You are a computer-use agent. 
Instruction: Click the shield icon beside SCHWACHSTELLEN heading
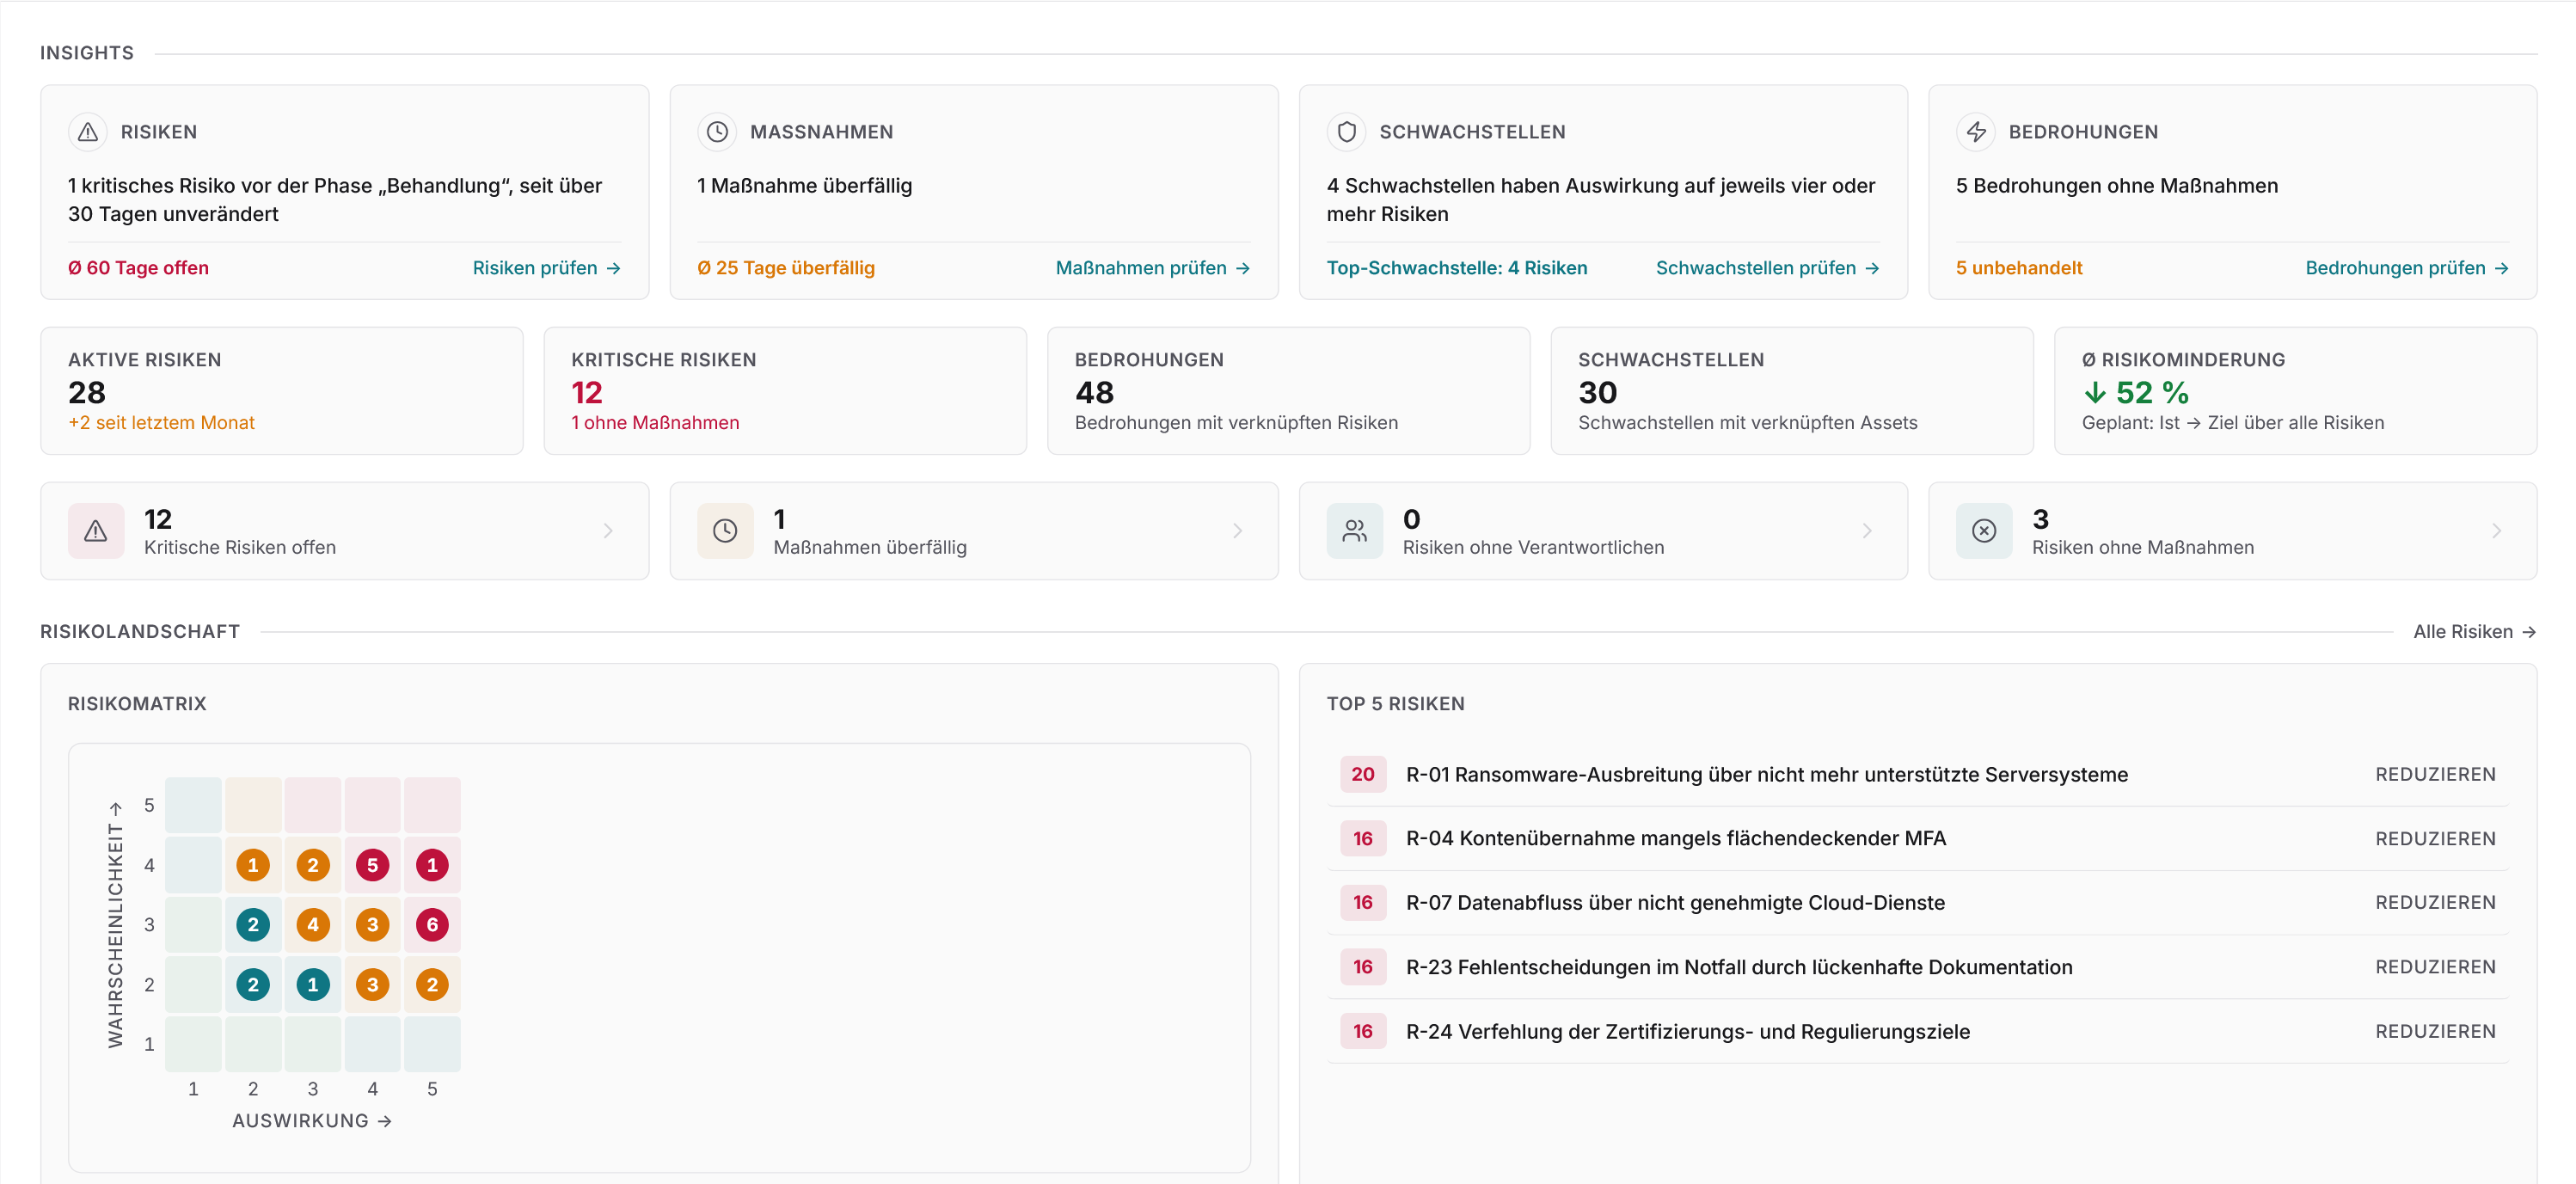click(1346, 132)
